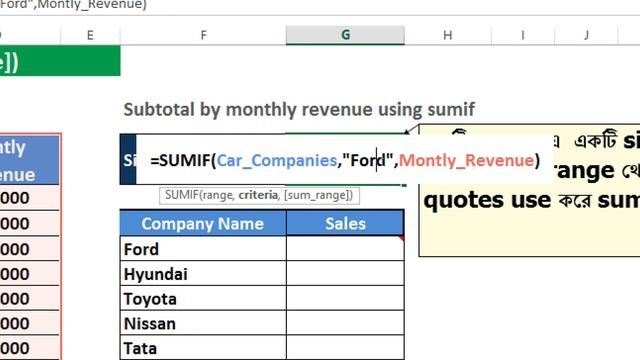Select the Tata company cell
Image resolution: width=640 pixels, height=360 pixels.
point(203,348)
